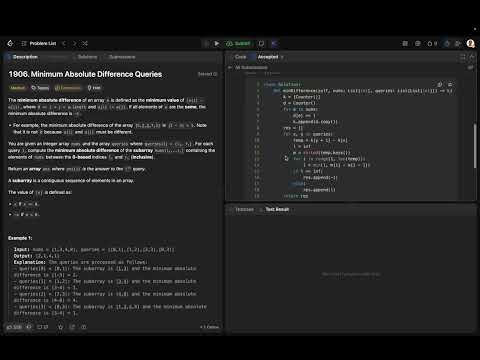The image size is (480, 360).
Task: Click the problem title text
Action: click(x=85, y=74)
